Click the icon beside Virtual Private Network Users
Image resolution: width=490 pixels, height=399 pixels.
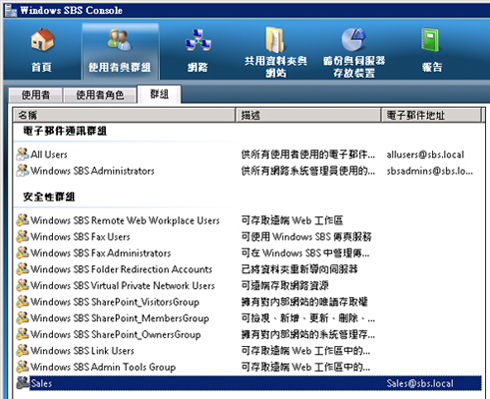(x=23, y=285)
